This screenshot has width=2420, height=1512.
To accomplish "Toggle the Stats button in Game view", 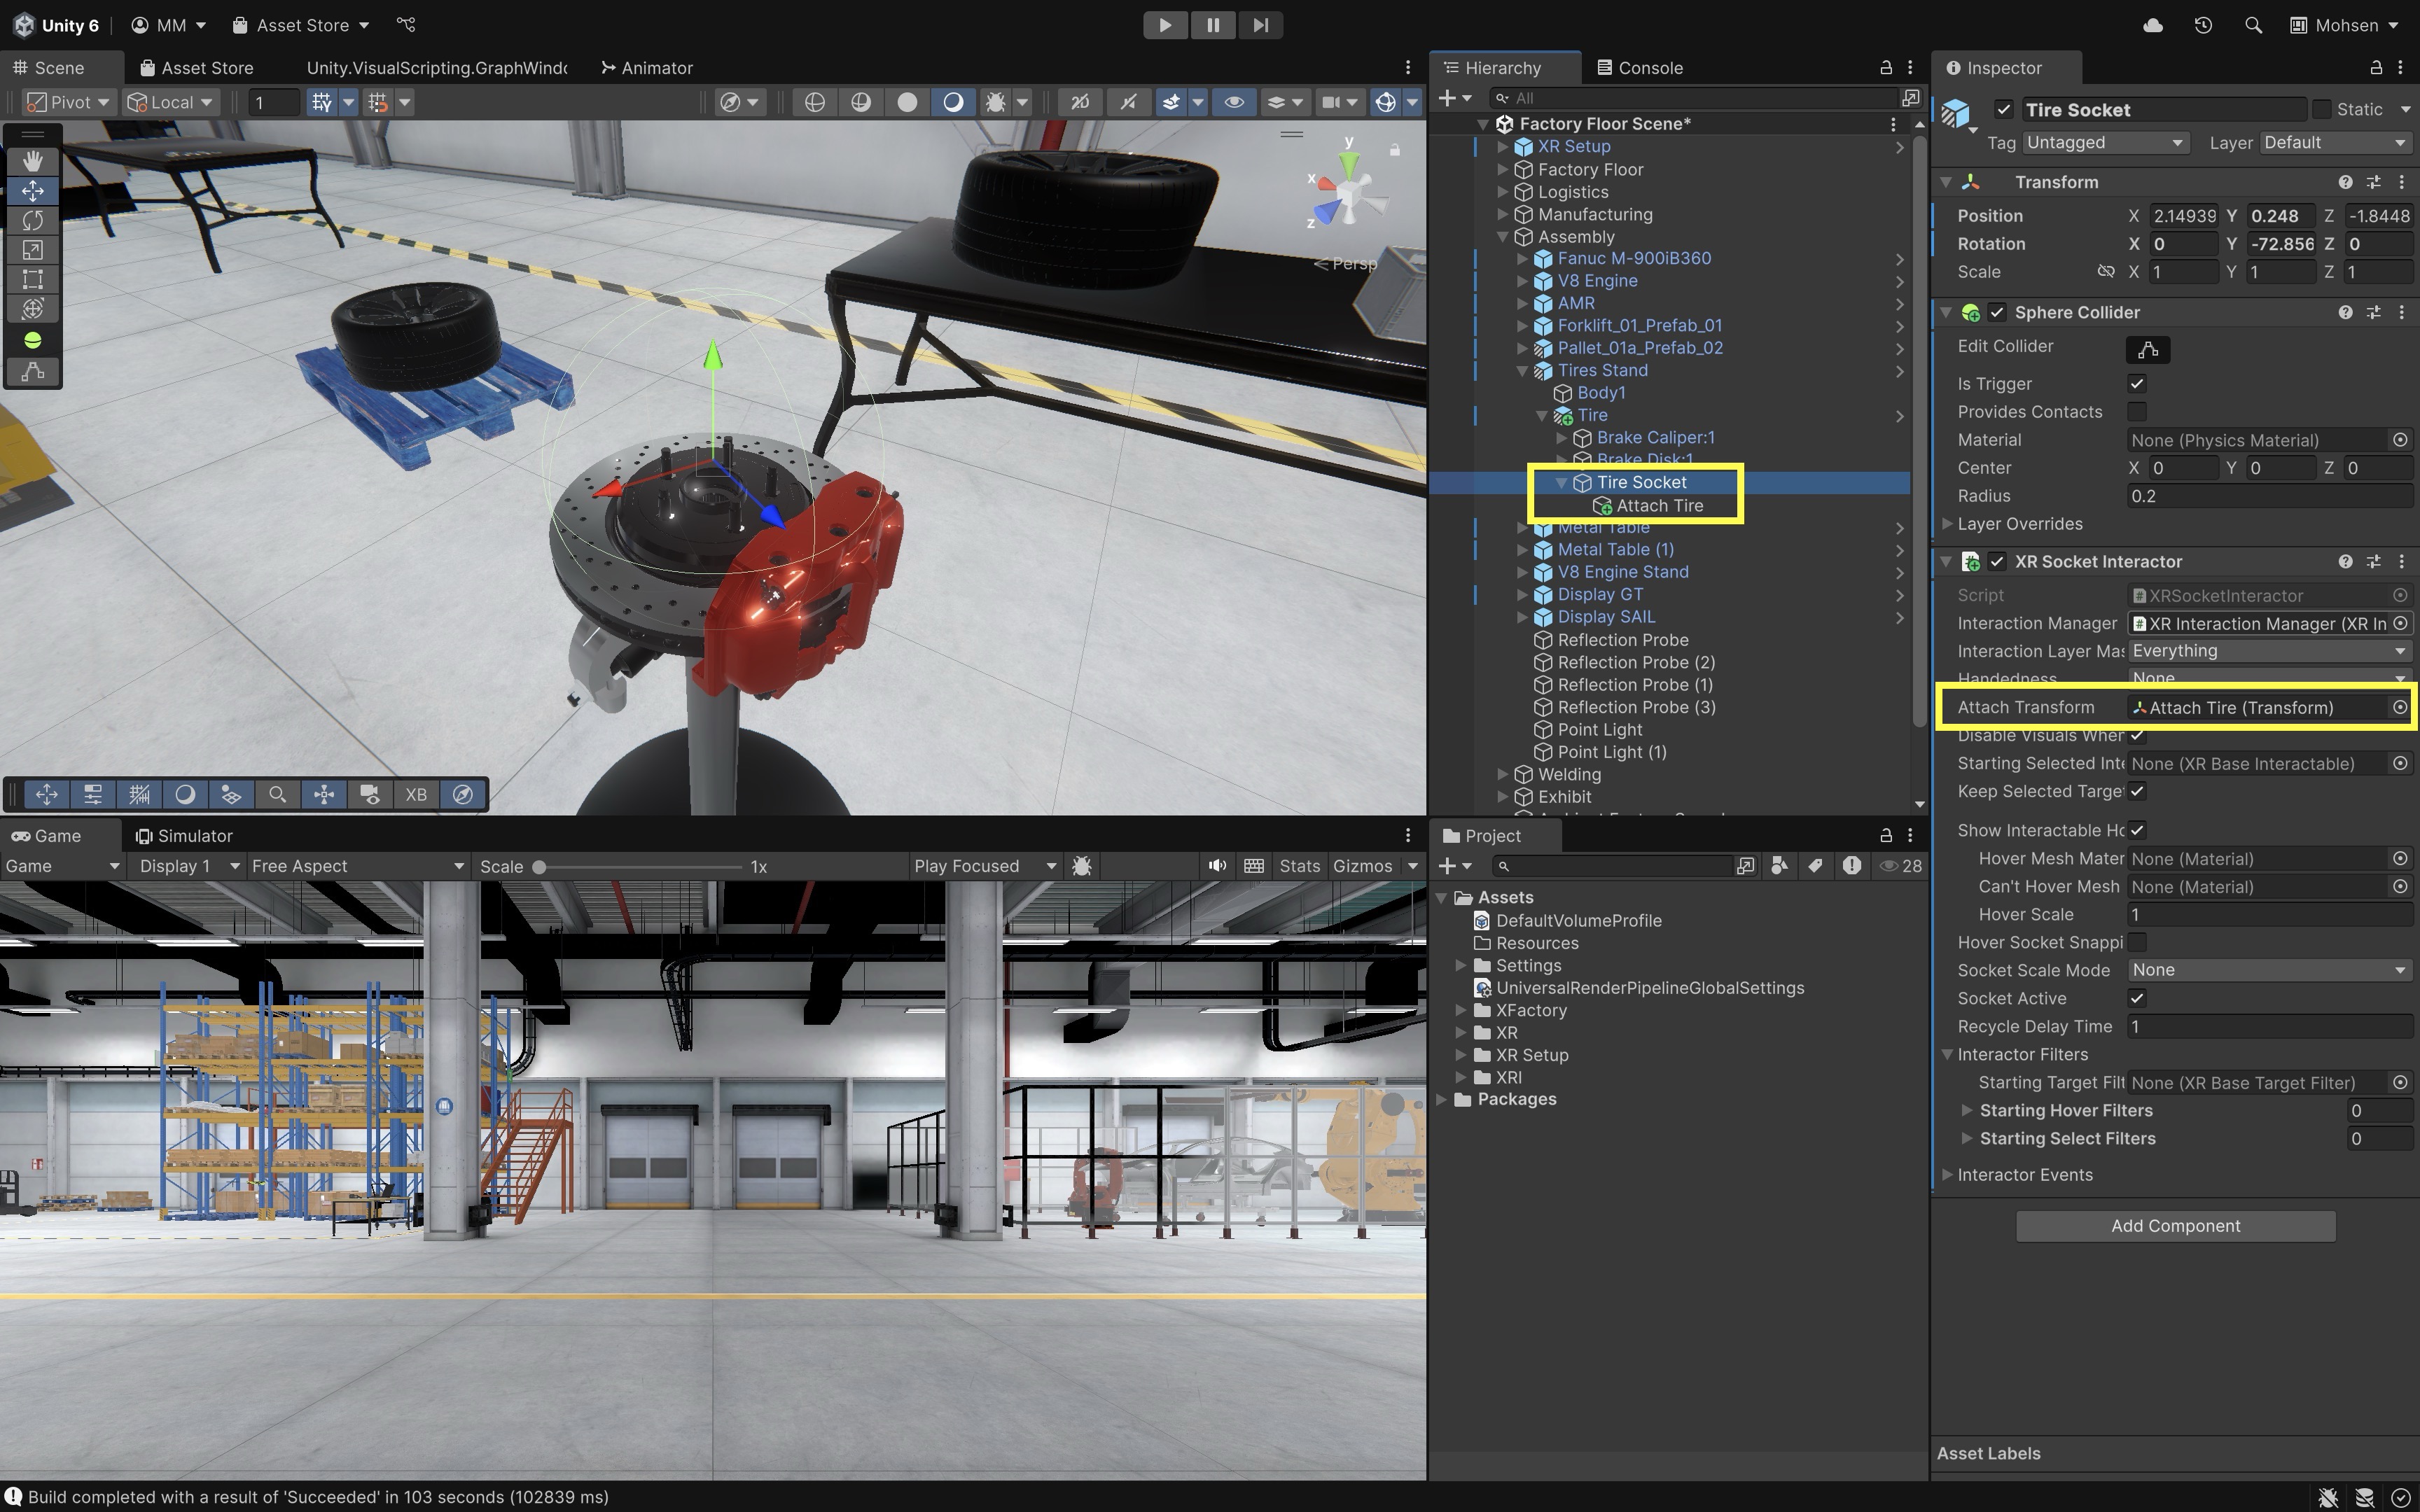I will tap(1299, 866).
